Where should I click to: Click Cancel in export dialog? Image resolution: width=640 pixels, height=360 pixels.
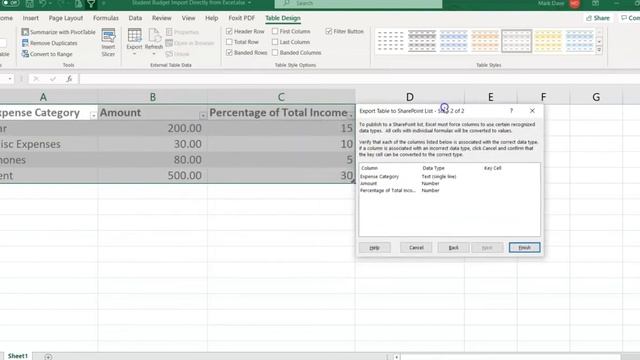(x=416, y=247)
